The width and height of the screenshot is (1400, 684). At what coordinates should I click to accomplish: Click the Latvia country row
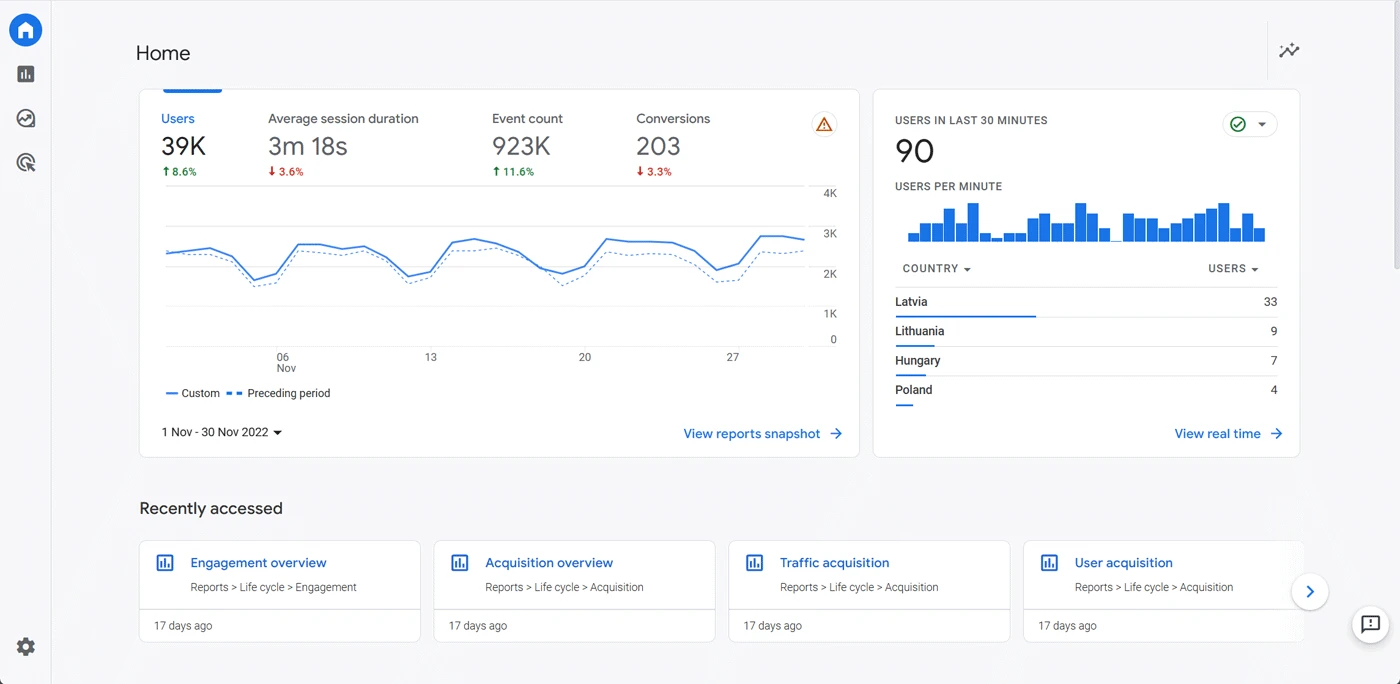click(x=1086, y=303)
